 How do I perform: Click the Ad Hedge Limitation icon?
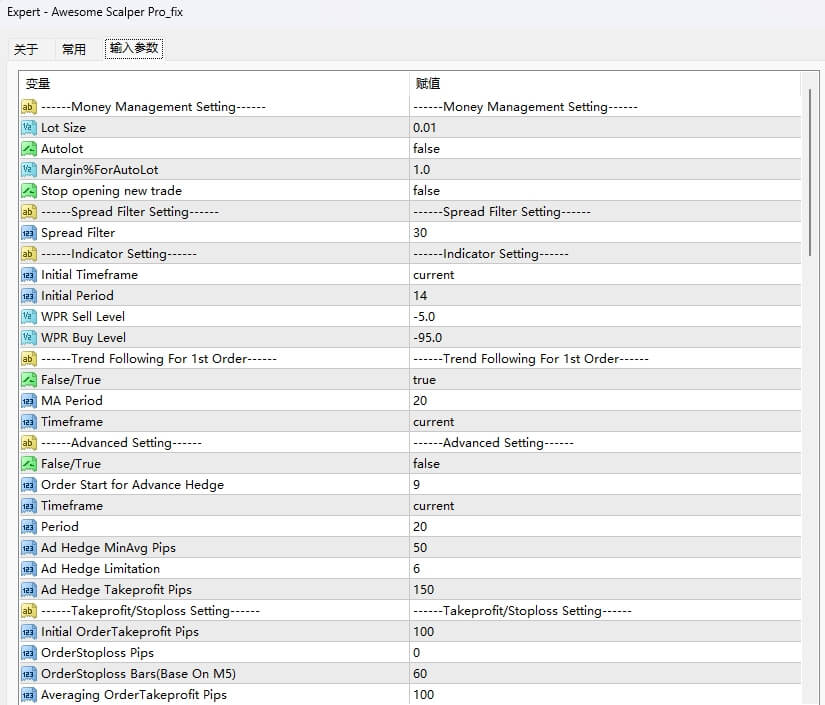(x=28, y=569)
